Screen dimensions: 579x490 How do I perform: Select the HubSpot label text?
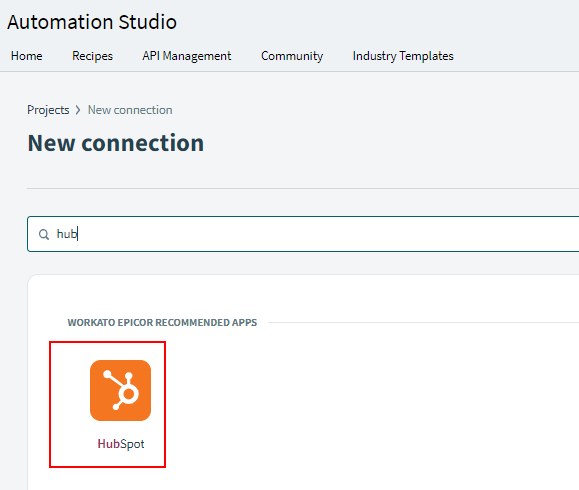coord(121,444)
